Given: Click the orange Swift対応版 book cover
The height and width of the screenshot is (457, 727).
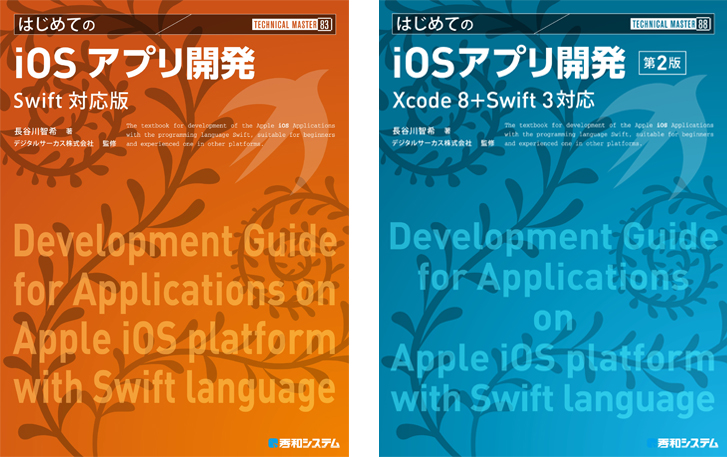Looking at the screenshot, I should pos(174,228).
